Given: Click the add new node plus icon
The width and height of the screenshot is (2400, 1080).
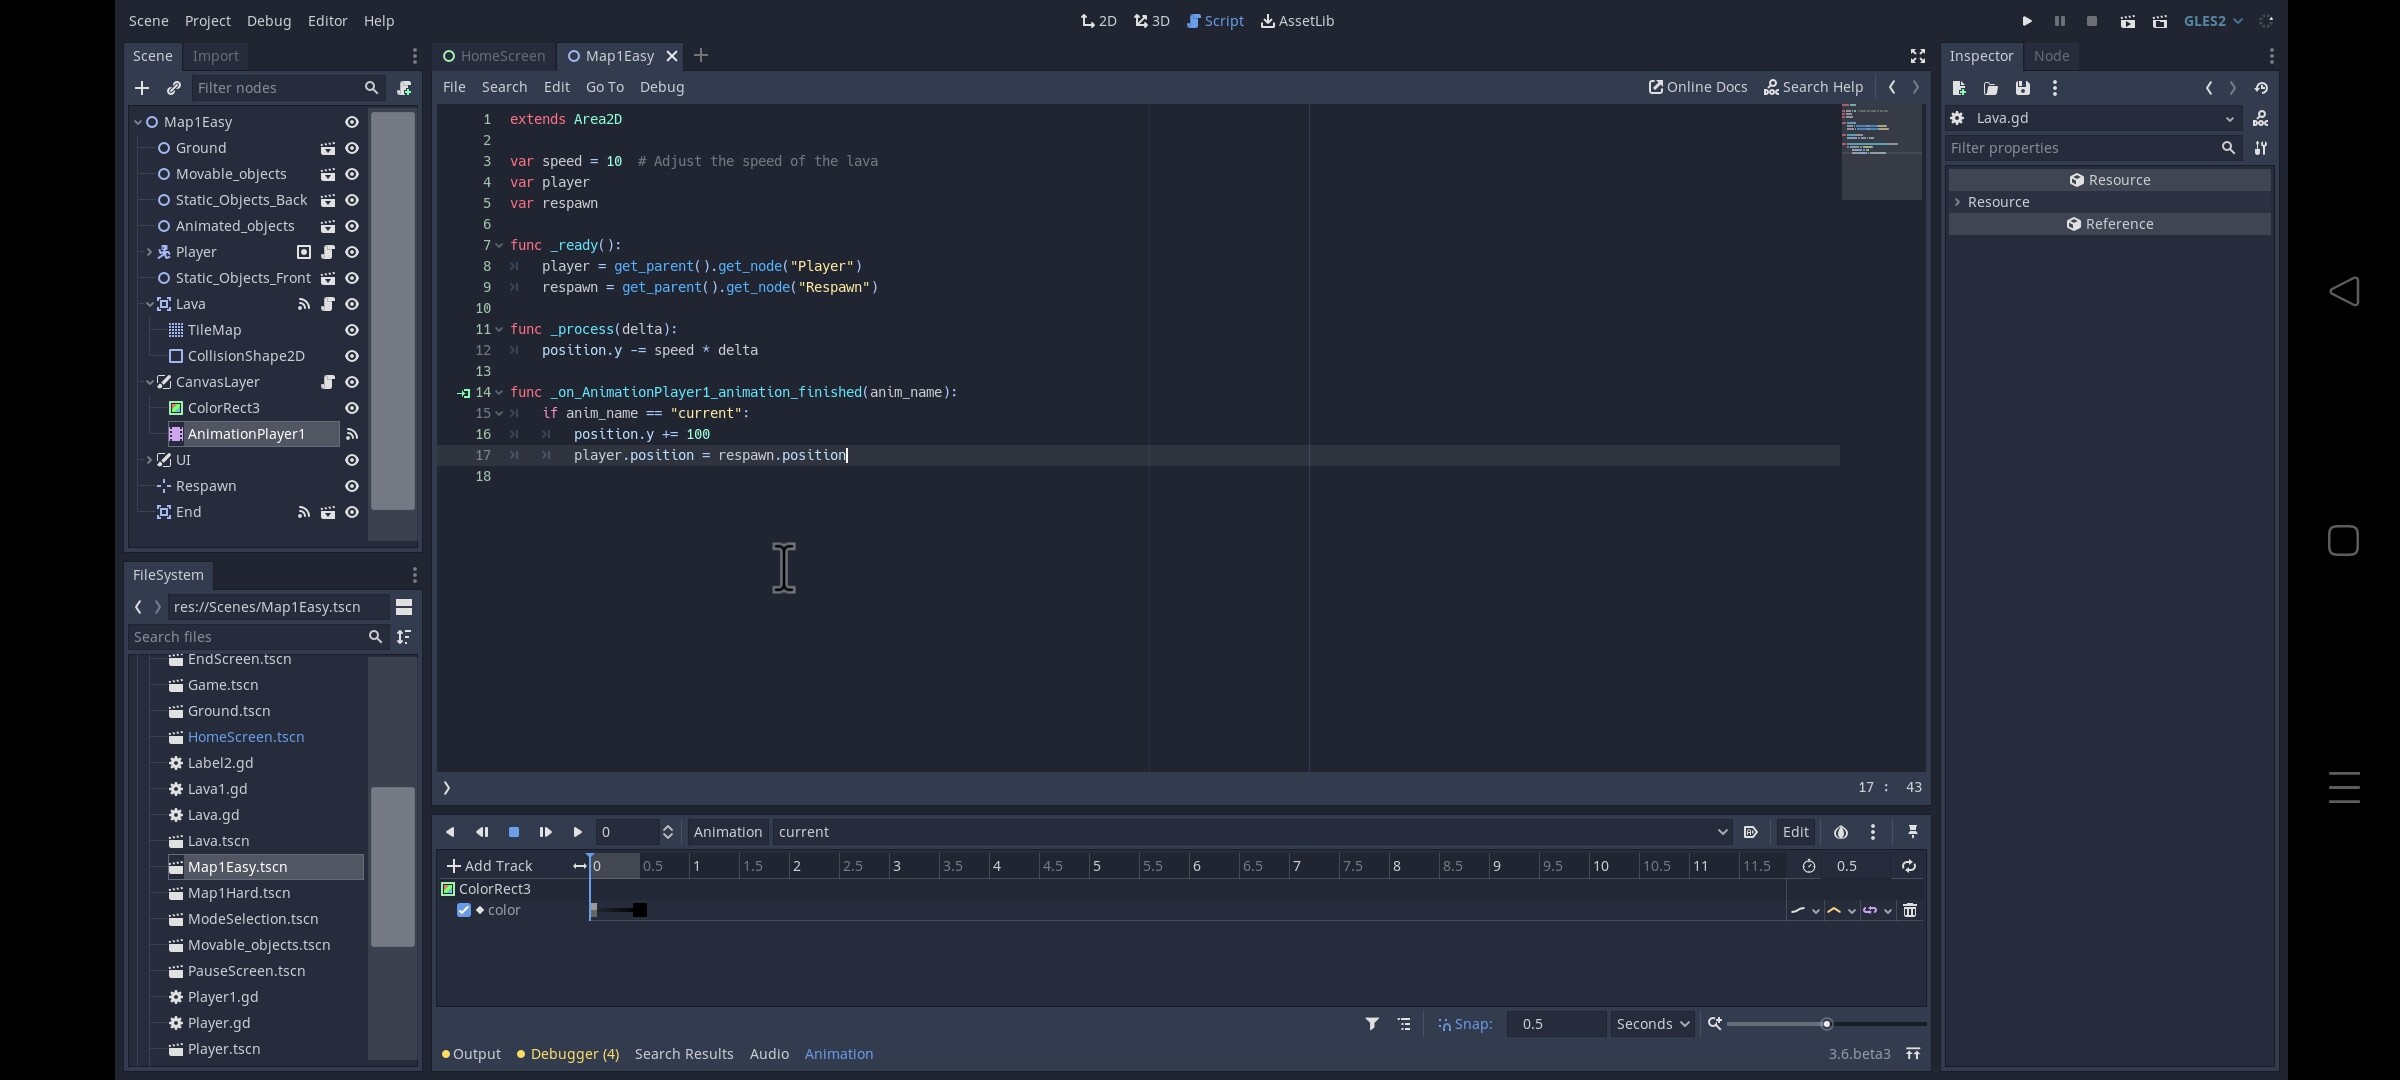Looking at the screenshot, I should click(x=142, y=88).
